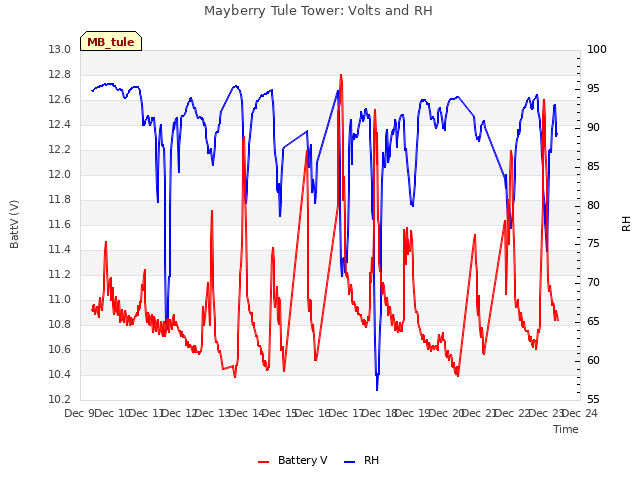The width and height of the screenshot is (640, 480).
Task: Click the 11.2 left axis tick label
Action: (60, 275)
